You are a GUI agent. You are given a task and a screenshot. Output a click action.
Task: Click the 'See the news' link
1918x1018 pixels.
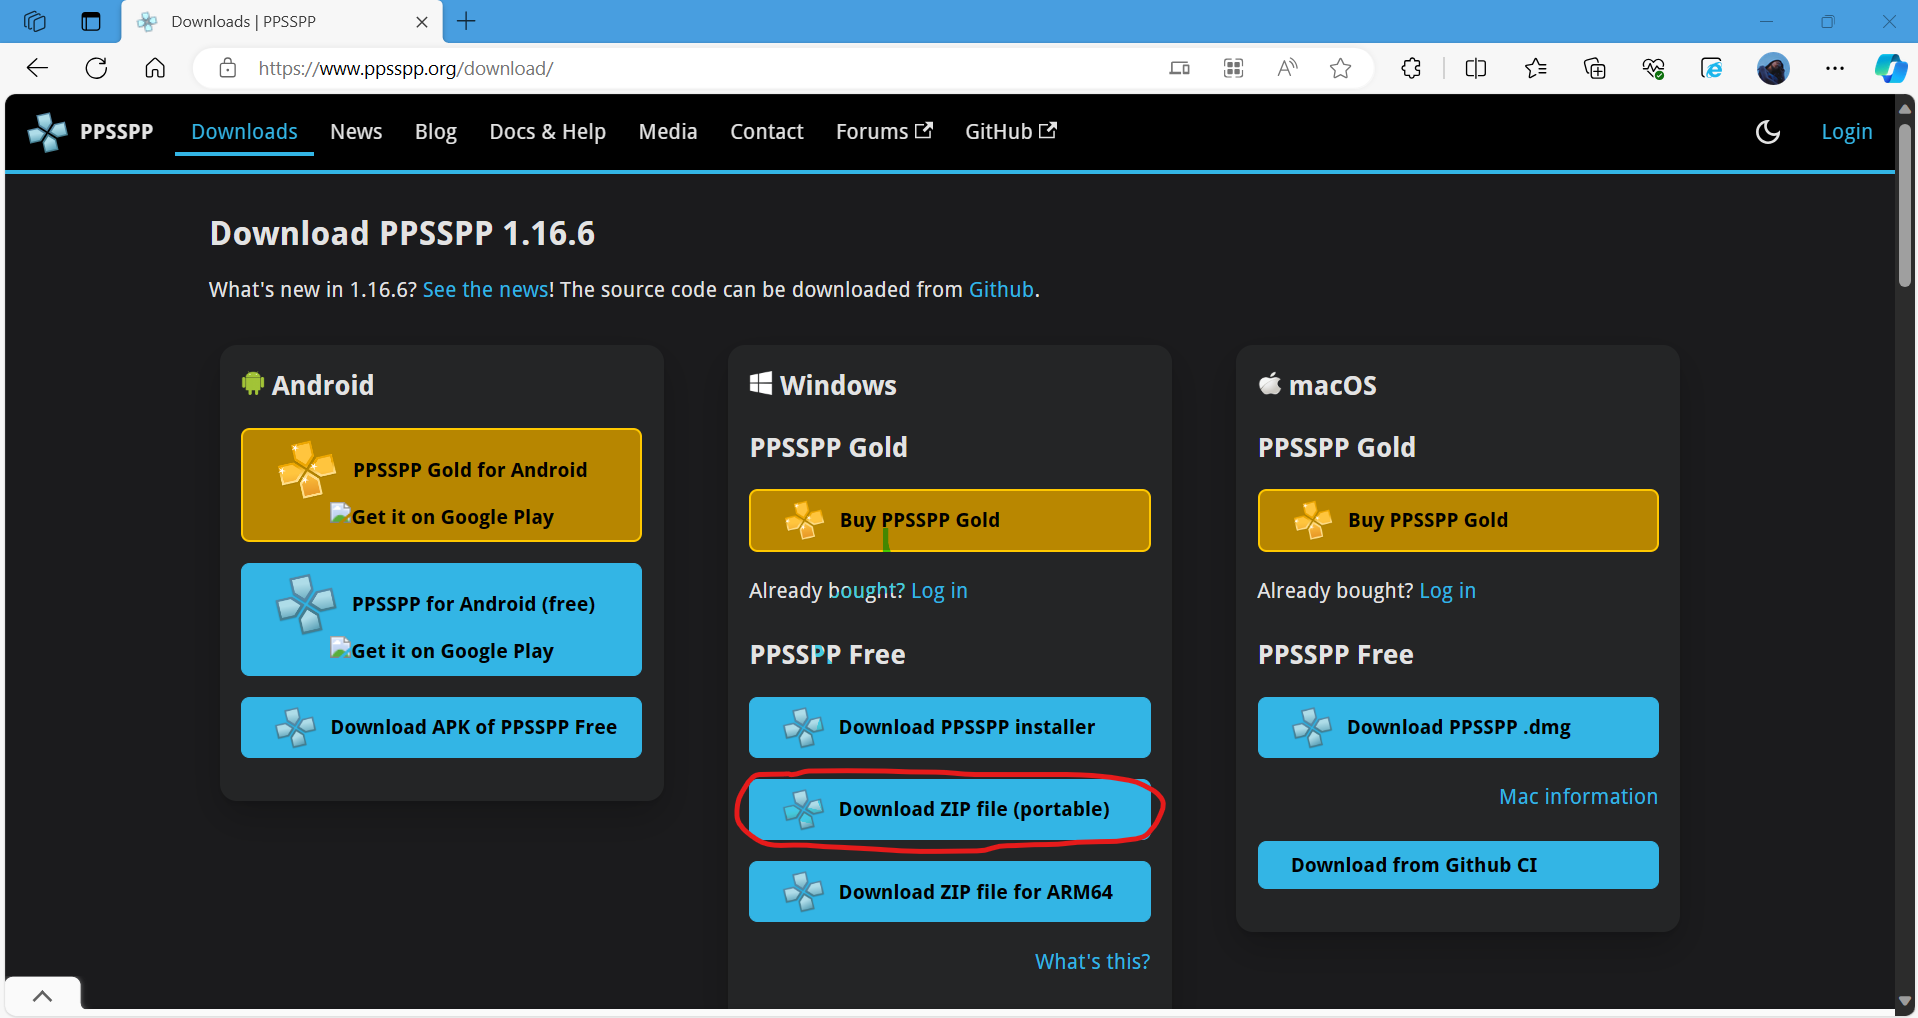coord(486,290)
